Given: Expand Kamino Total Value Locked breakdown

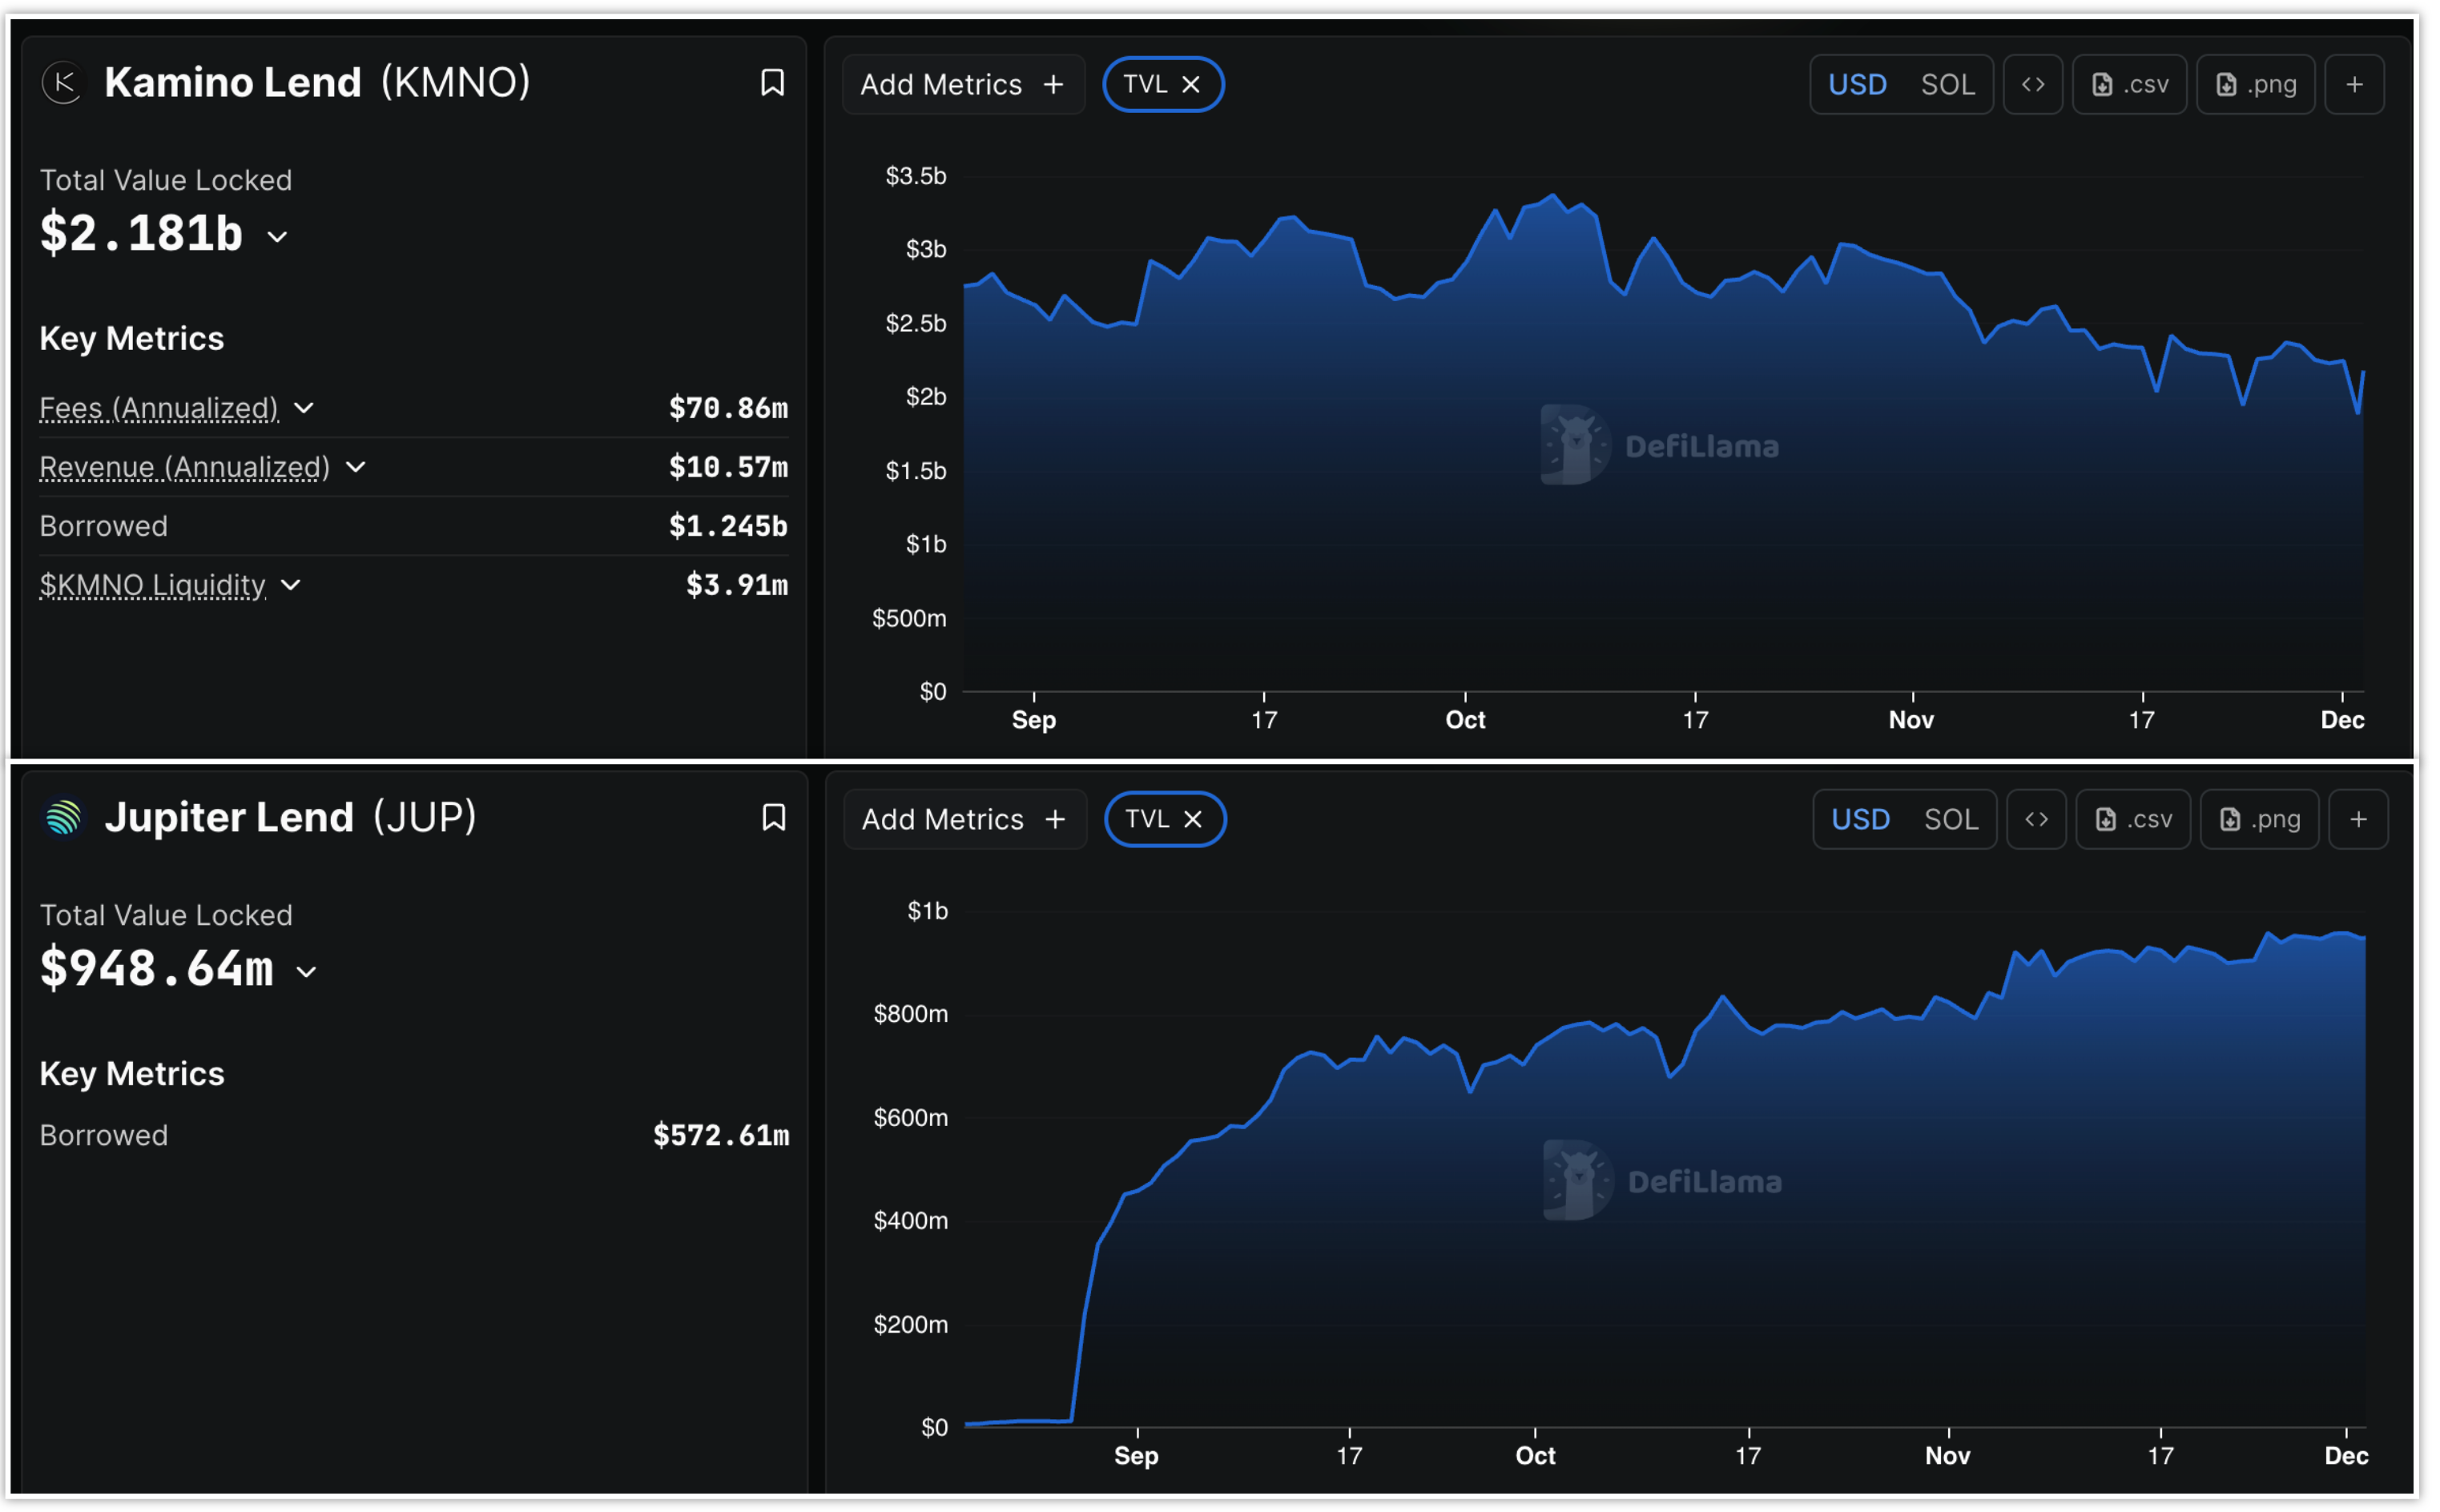Looking at the screenshot, I should pyautogui.click(x=278, y=237).
